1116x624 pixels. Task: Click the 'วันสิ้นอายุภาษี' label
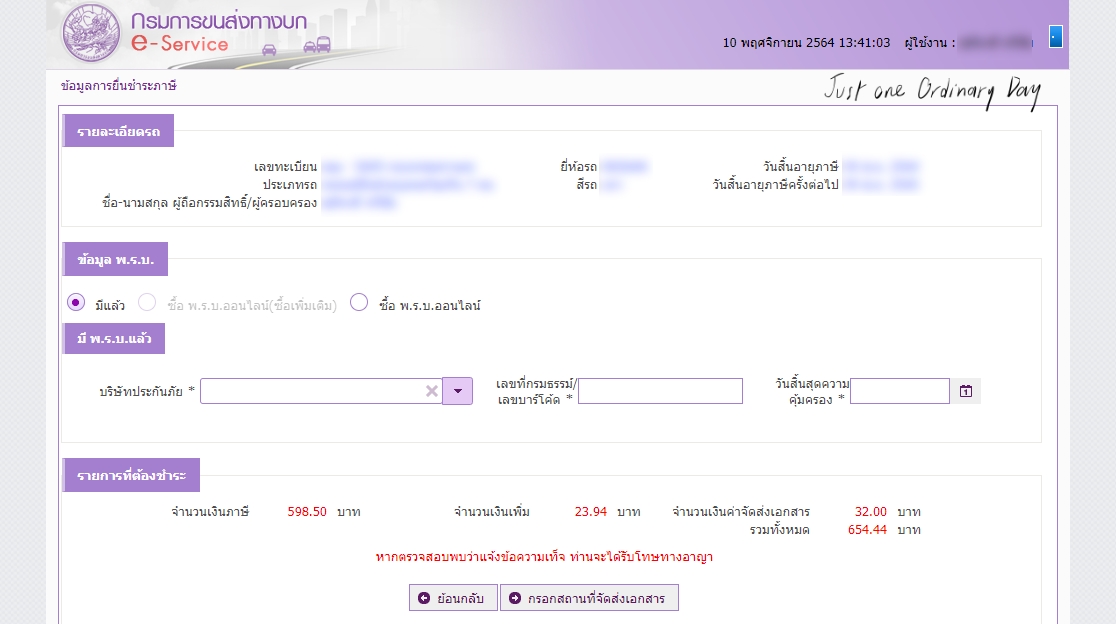click(x=801, y=166)
